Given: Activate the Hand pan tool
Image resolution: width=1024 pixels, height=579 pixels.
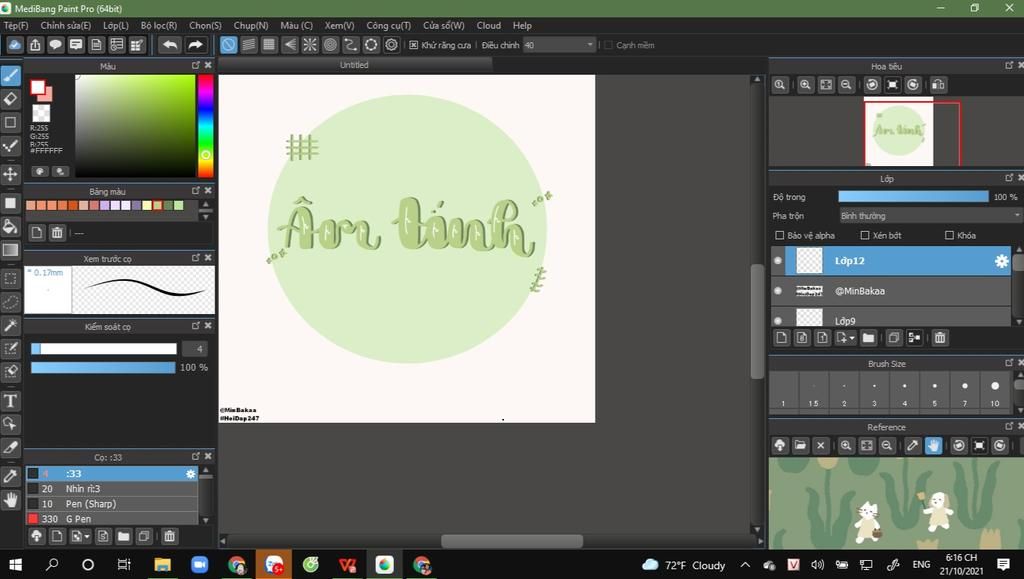Looking at the screenshot, I should (11, 499).
